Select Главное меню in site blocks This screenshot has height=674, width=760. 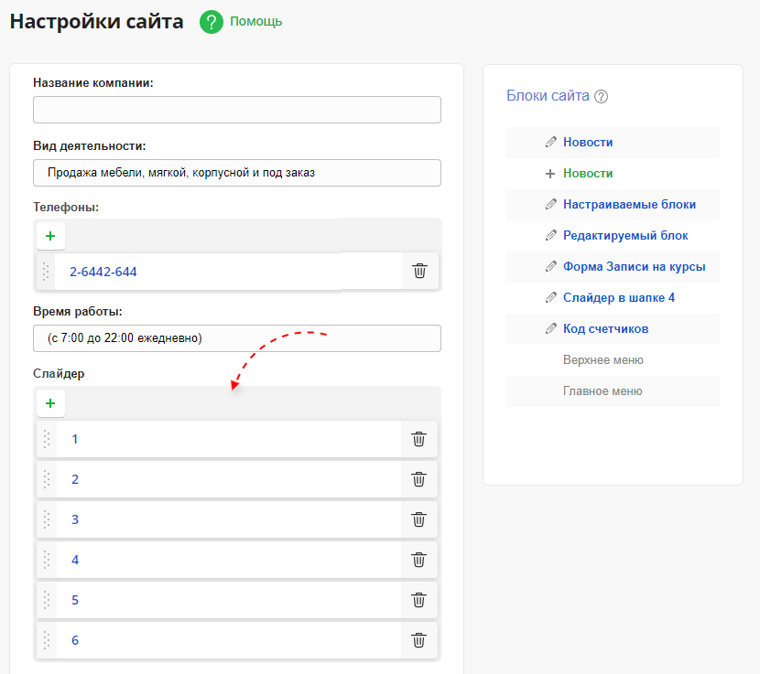pos(602,391)
